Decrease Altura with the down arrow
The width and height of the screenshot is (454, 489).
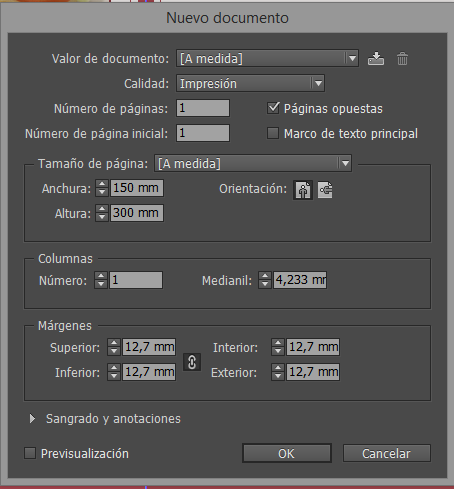(102, 217)
